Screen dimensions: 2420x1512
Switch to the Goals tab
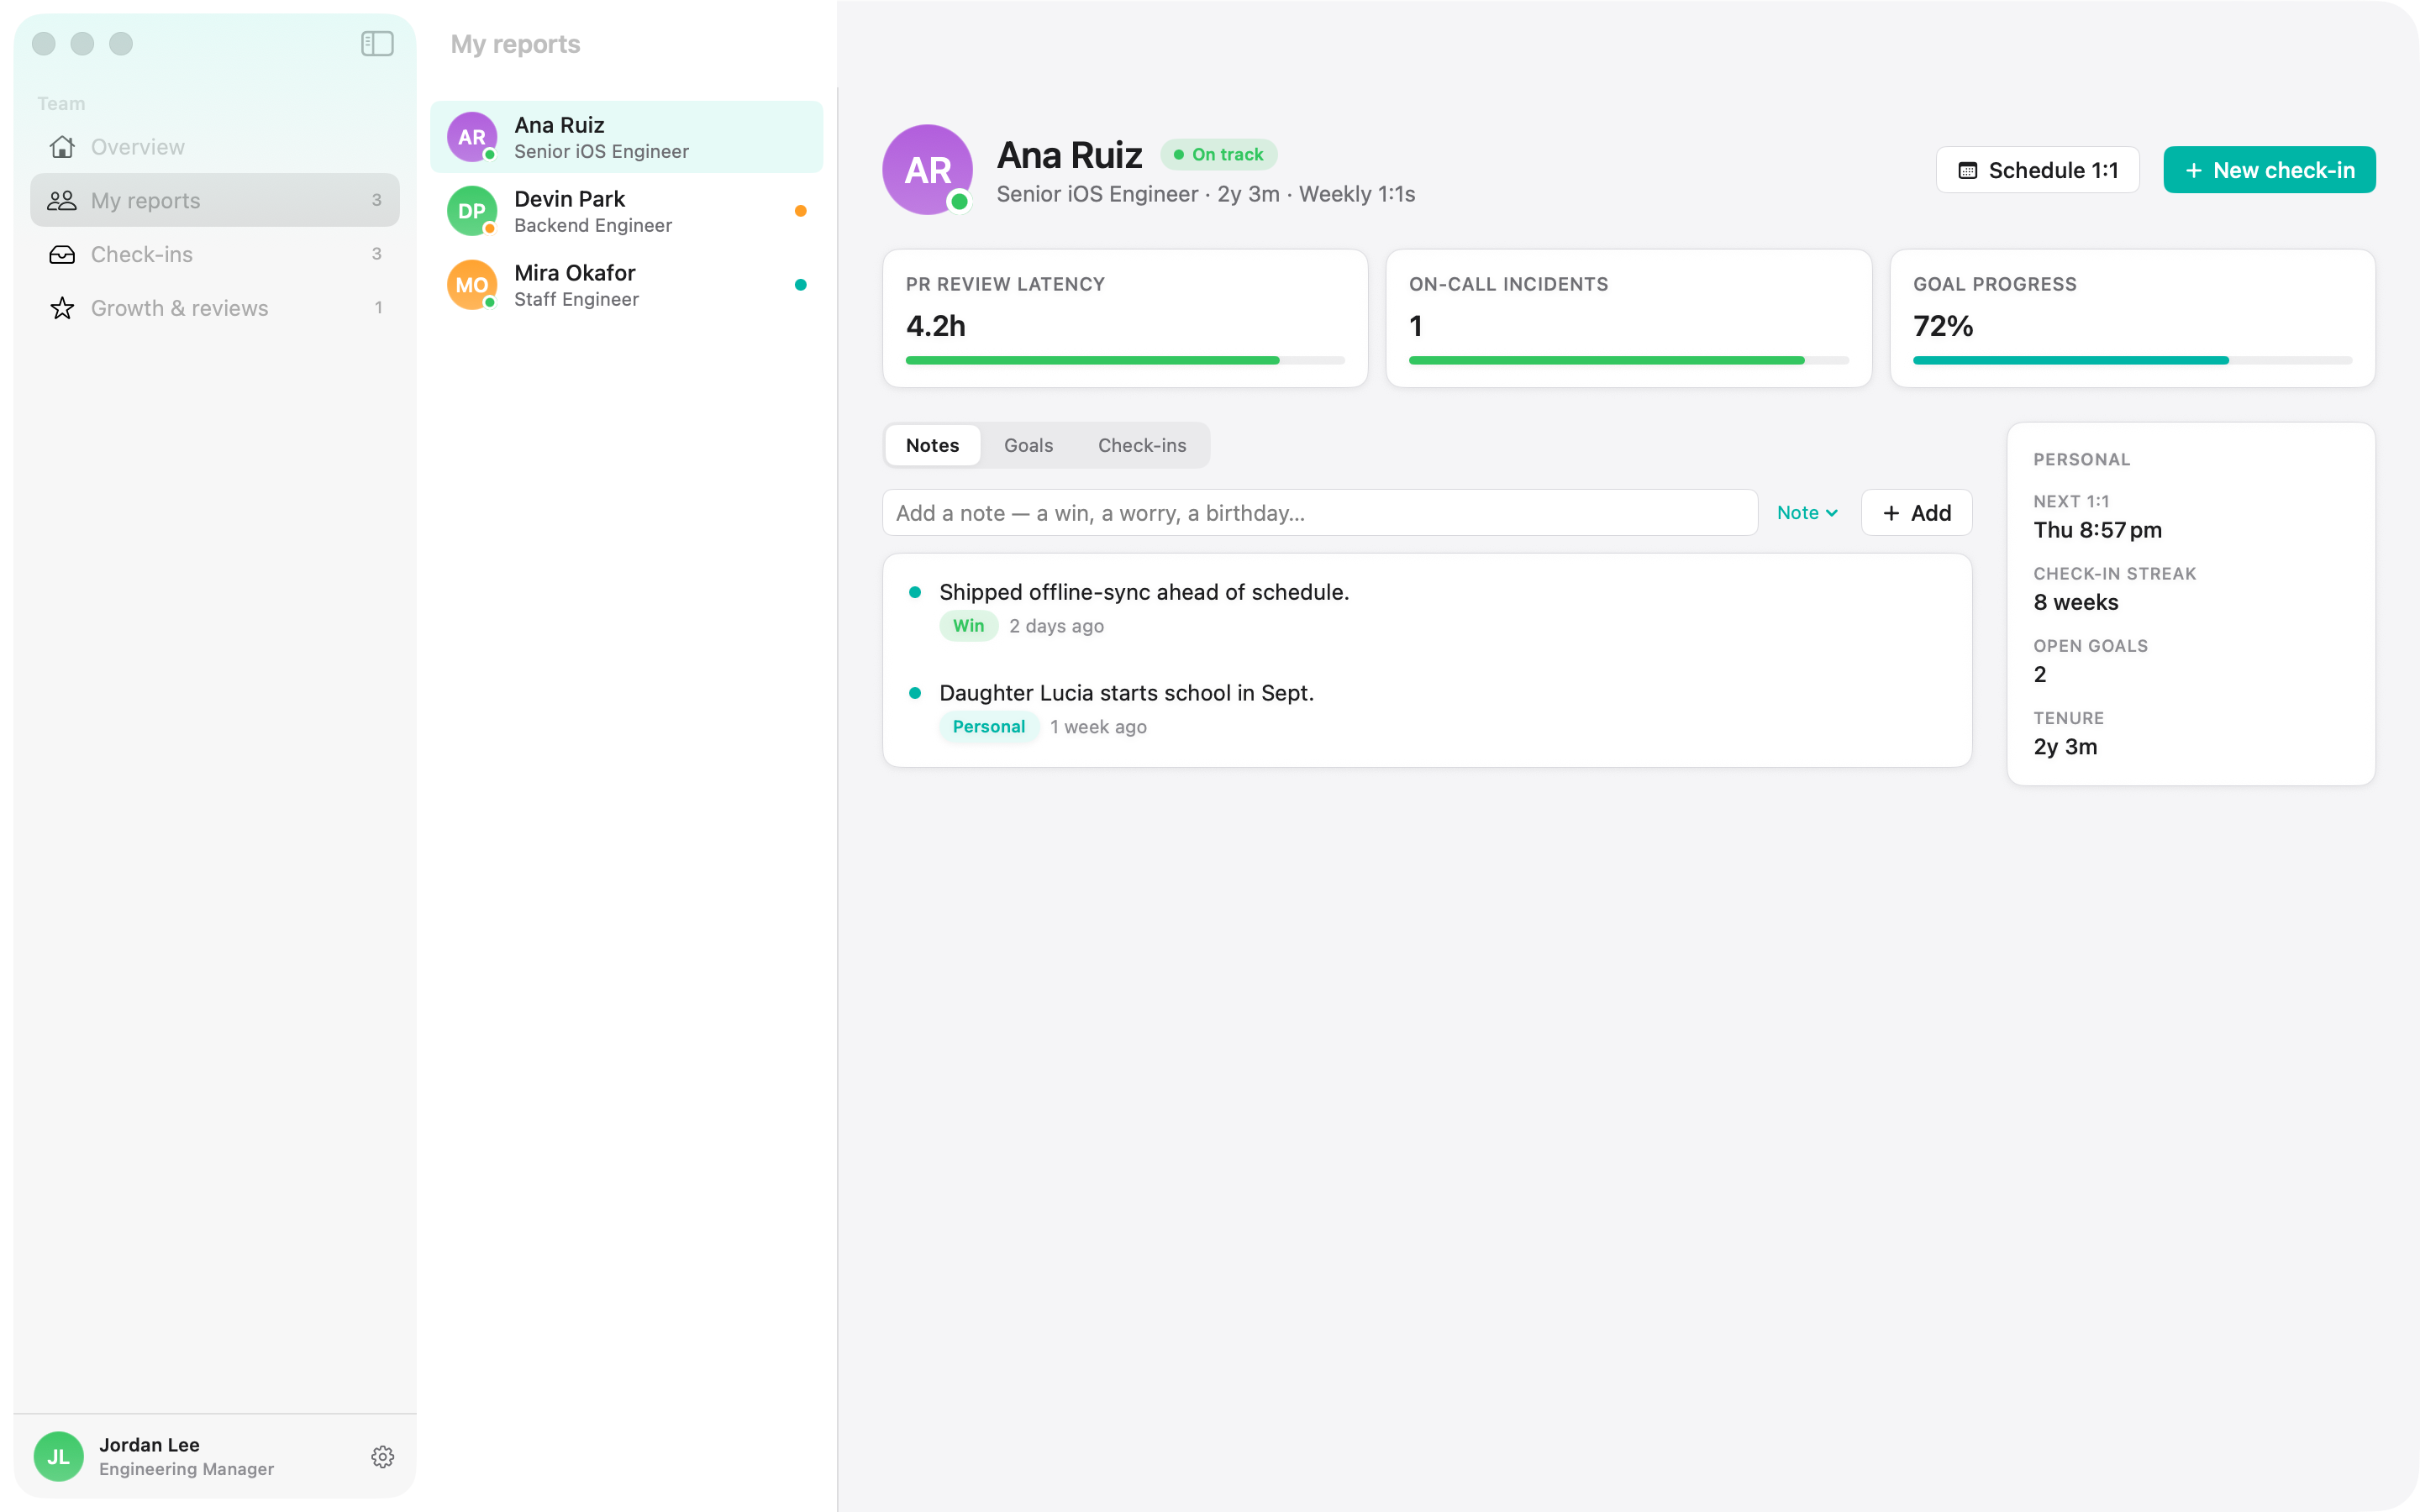1028,445
